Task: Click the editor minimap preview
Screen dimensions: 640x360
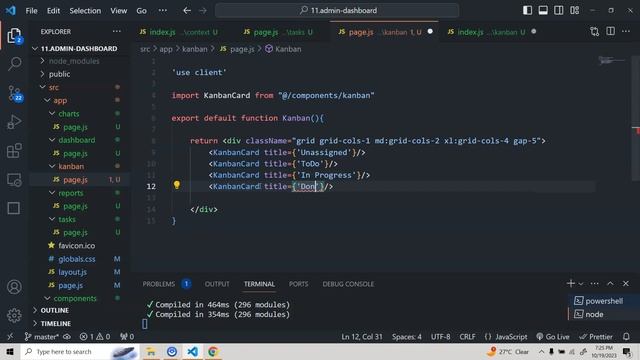Action: pos(611,61)
